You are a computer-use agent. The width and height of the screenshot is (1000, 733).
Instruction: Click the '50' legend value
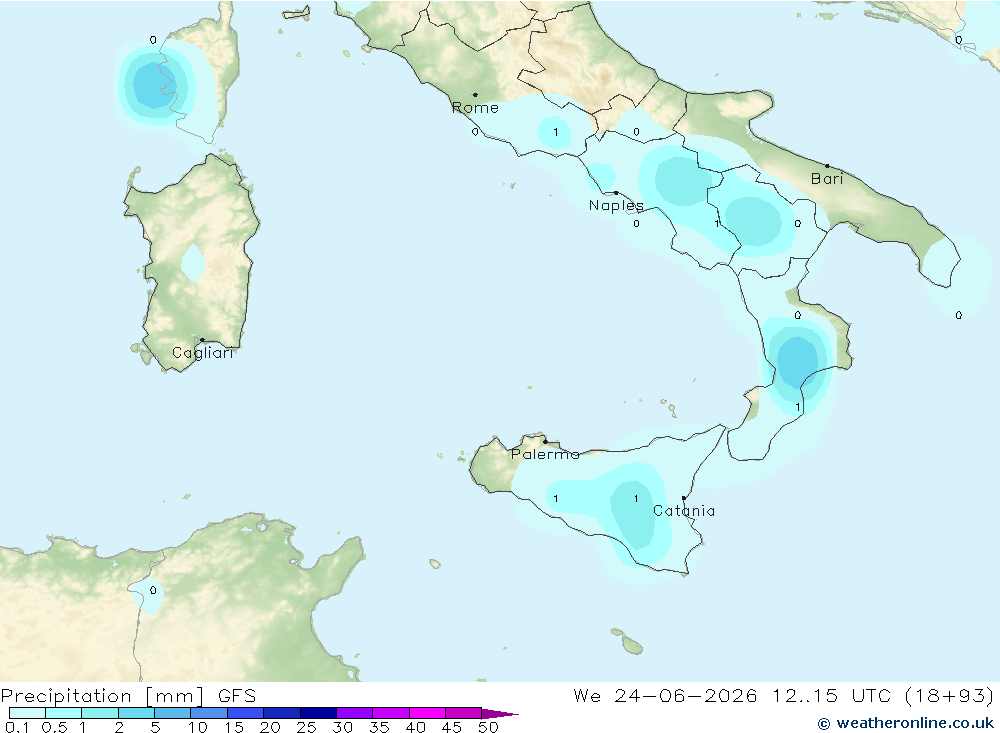[488, 727]
